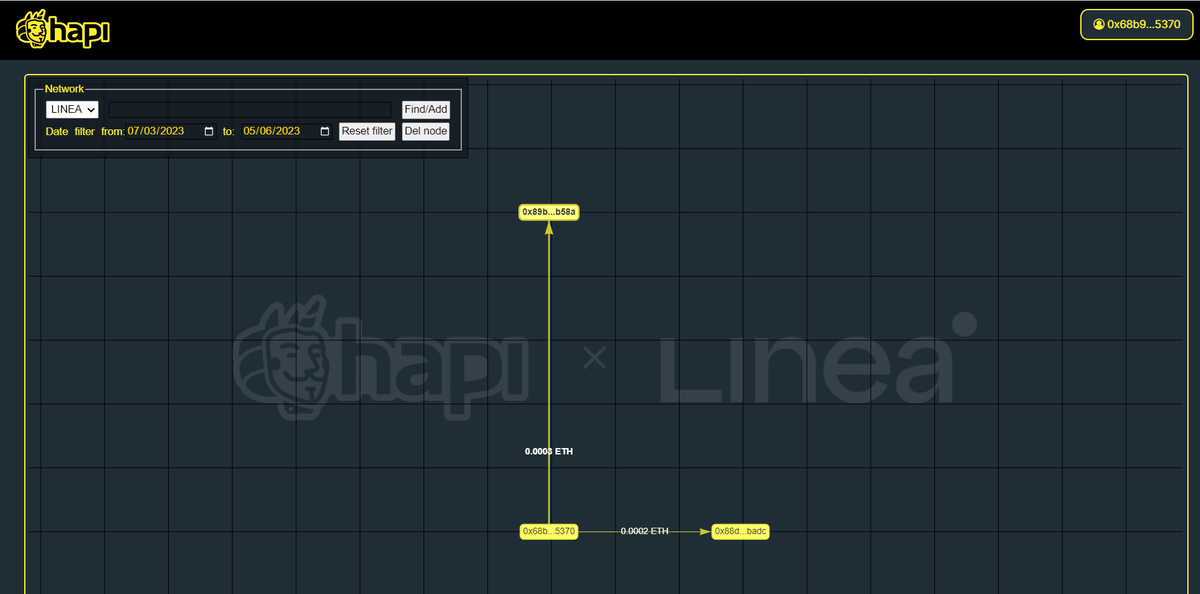This screenshot has height=594, width=1200.
Task: Select the 0x88d...badc node
Action: tap(740, 531)
